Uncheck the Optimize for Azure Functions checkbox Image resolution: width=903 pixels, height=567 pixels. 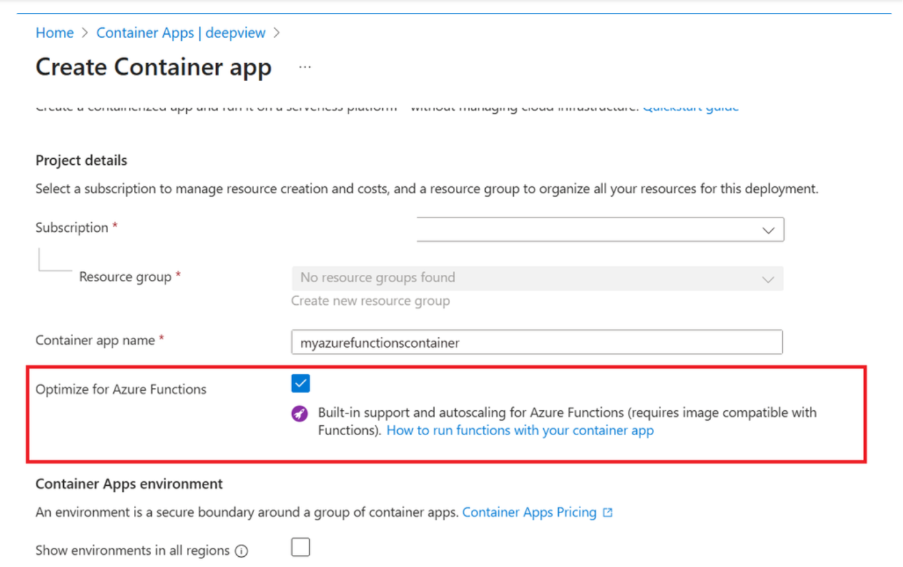pyautogui.click(x=300, y=383)
